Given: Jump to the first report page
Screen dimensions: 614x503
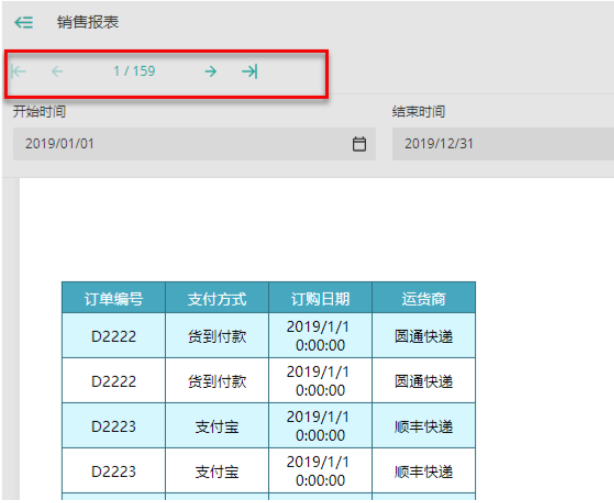Looking at the screenshot, I should pos(19,71).
